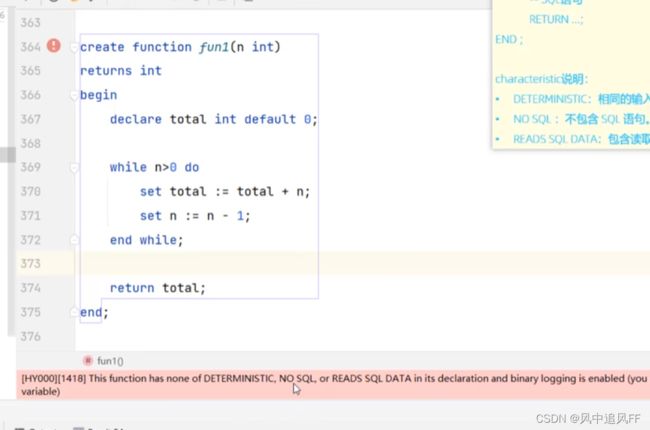Collapse the while loop fold at line 369
Viewport: 650px width, 430px height.
click(74, 168)
